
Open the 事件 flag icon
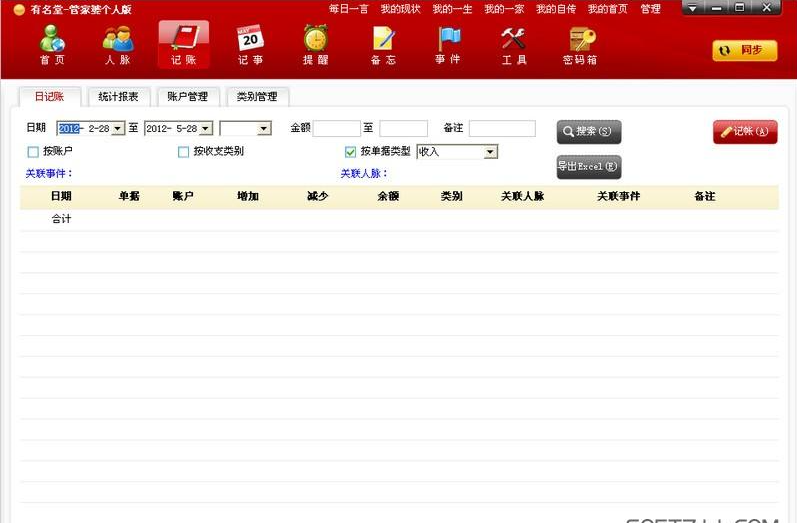(448, 45)
